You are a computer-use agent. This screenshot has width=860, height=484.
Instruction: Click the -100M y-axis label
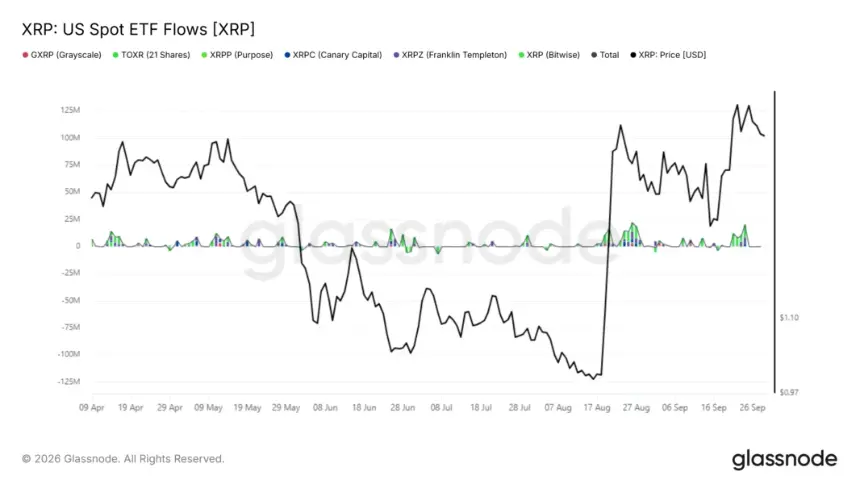[x=69, y=354]
